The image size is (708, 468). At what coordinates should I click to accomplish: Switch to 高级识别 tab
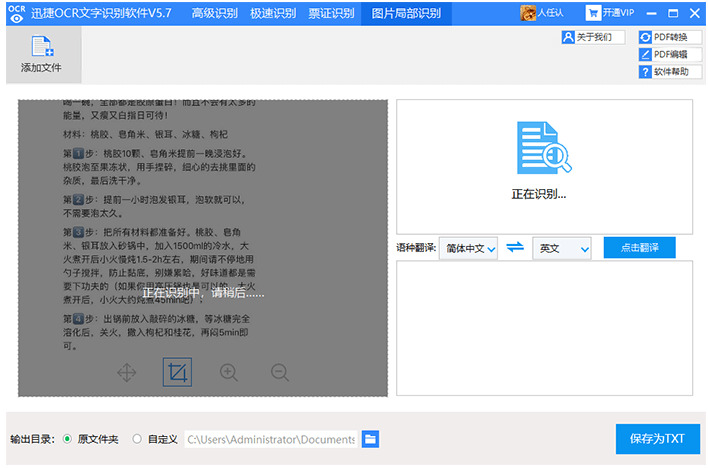pos(215,13)
